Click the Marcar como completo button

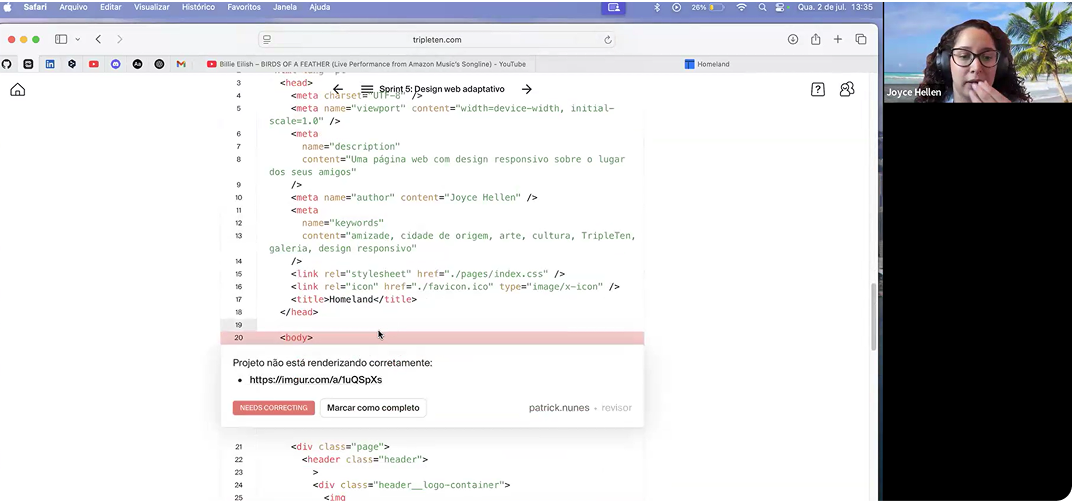coord(373,408)
